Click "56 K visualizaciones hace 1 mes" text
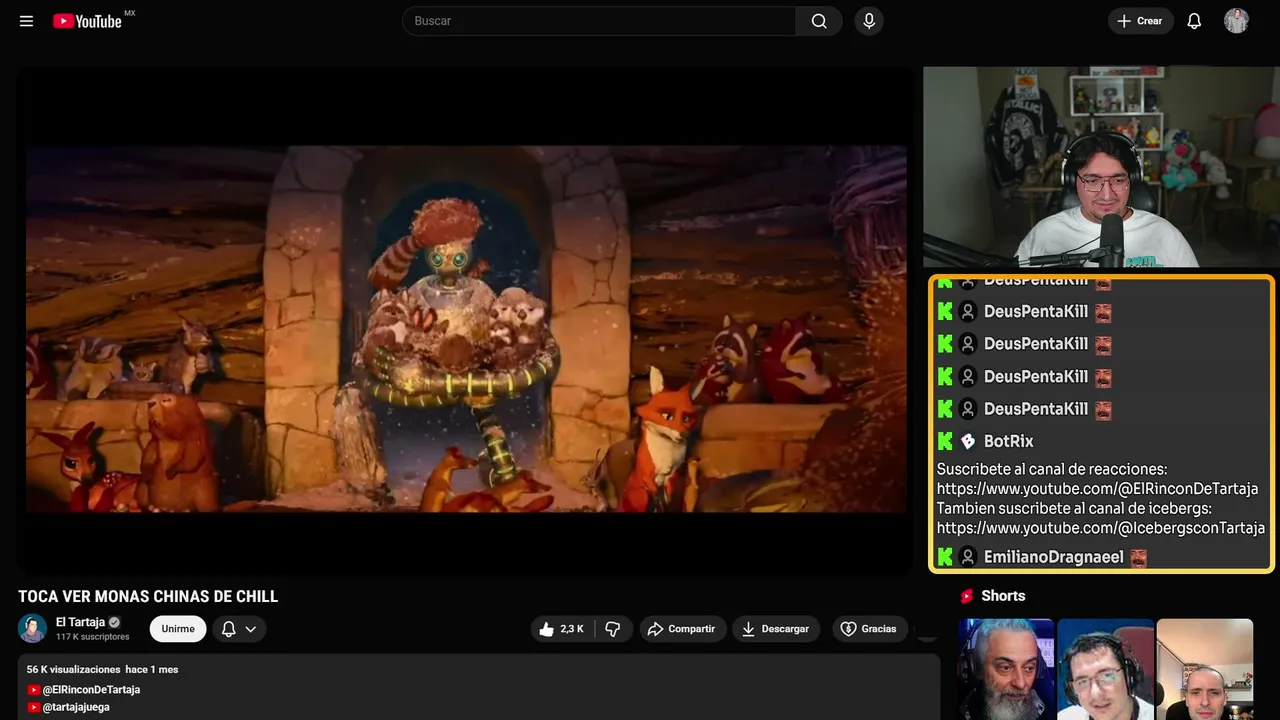The image size is (1280, 720). [103, 669]
